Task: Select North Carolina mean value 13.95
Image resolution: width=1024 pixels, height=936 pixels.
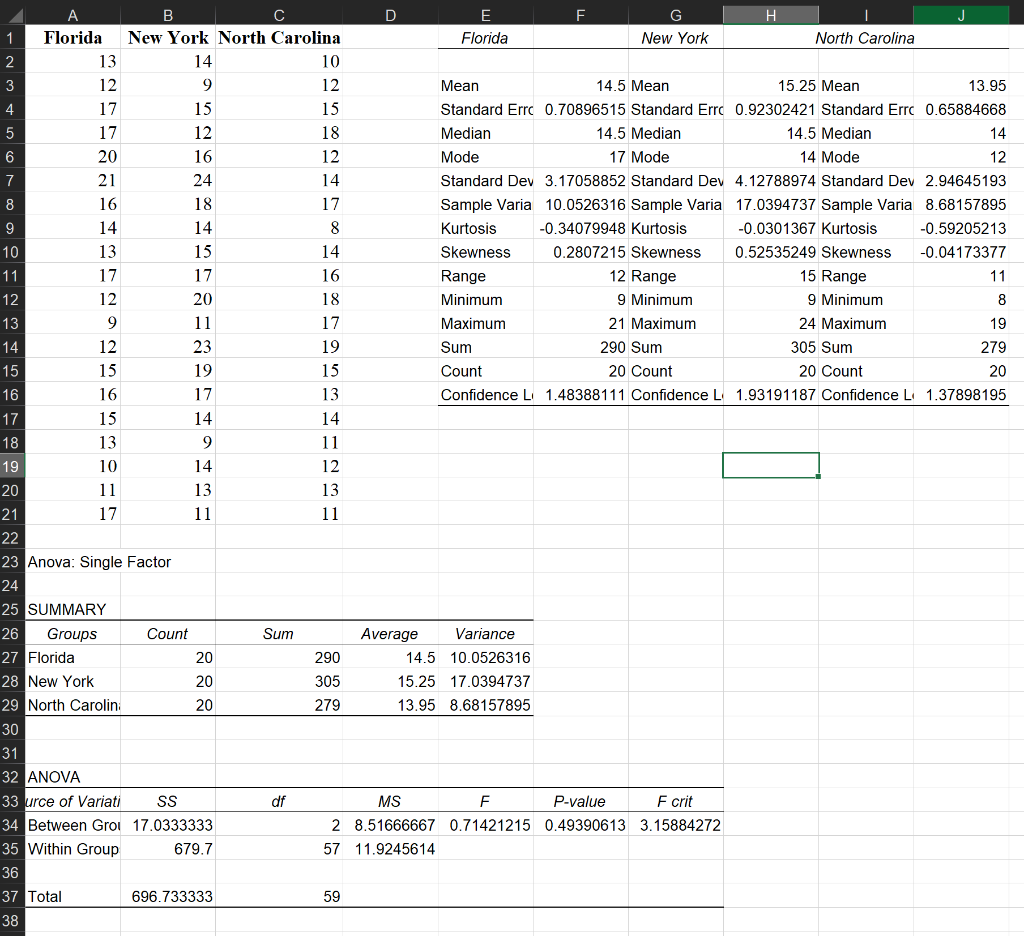Action: click(x=987, y=86)
